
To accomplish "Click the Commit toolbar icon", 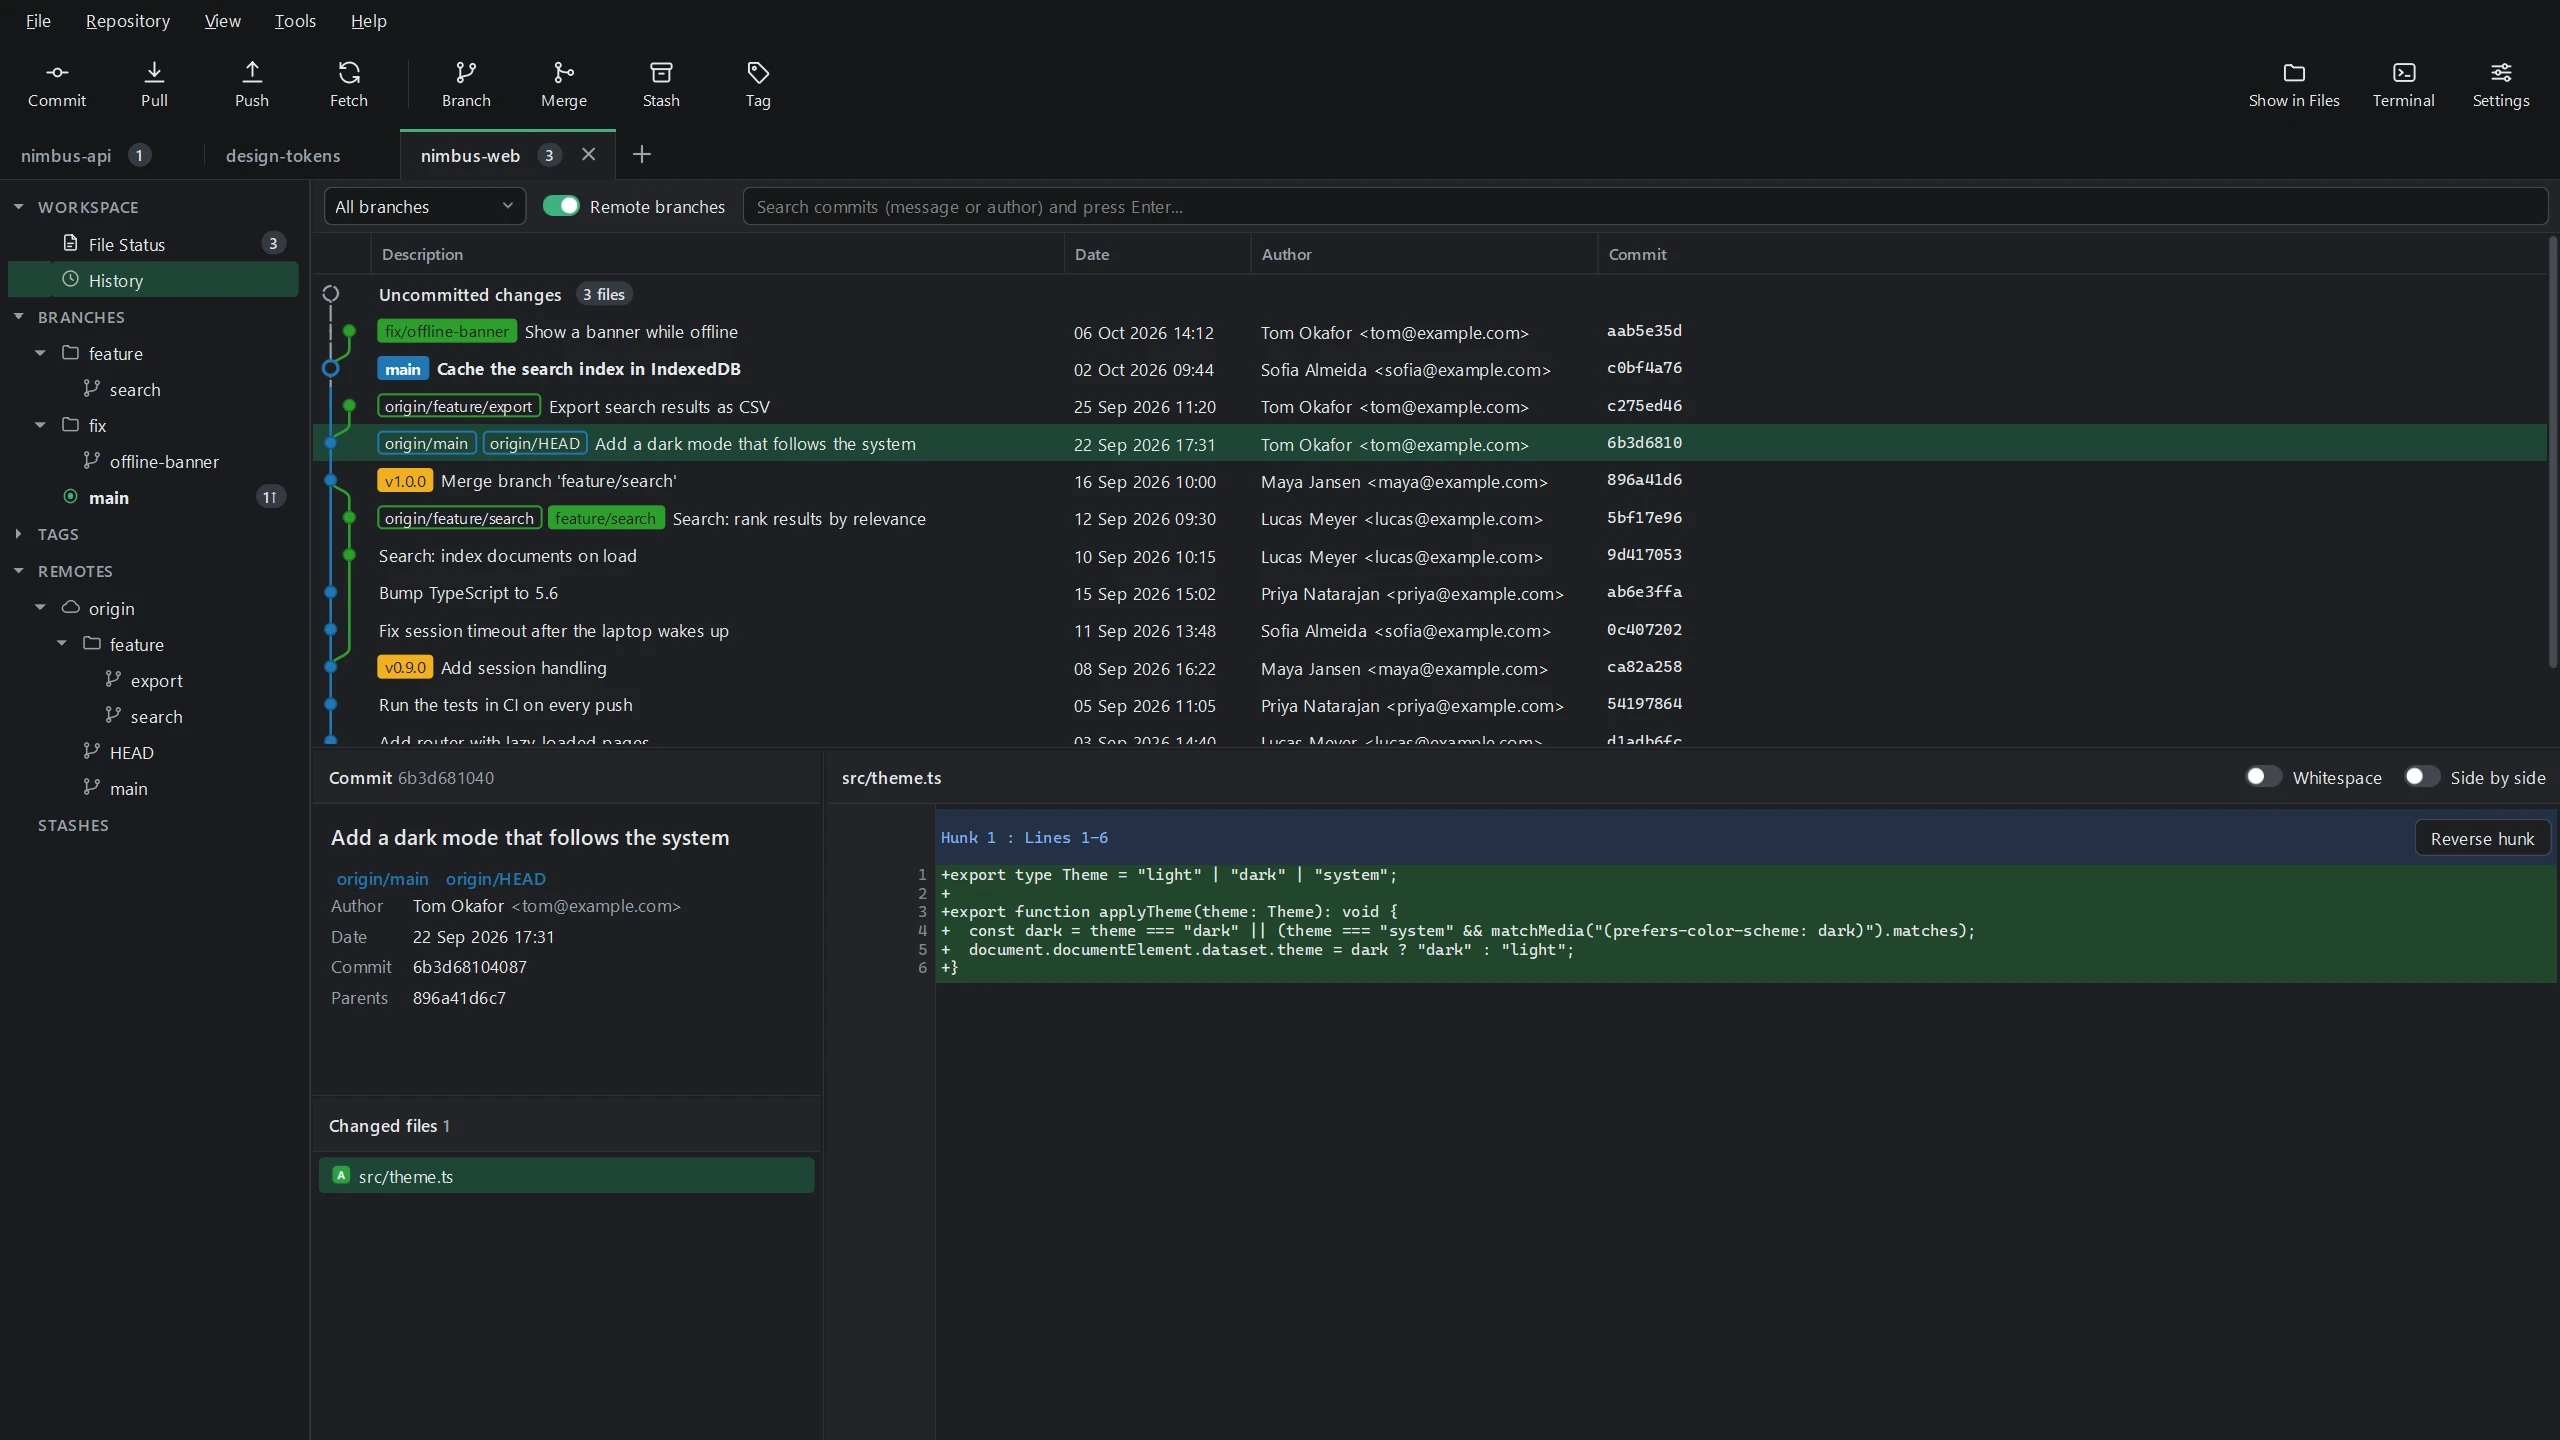I will click(57, 84).
